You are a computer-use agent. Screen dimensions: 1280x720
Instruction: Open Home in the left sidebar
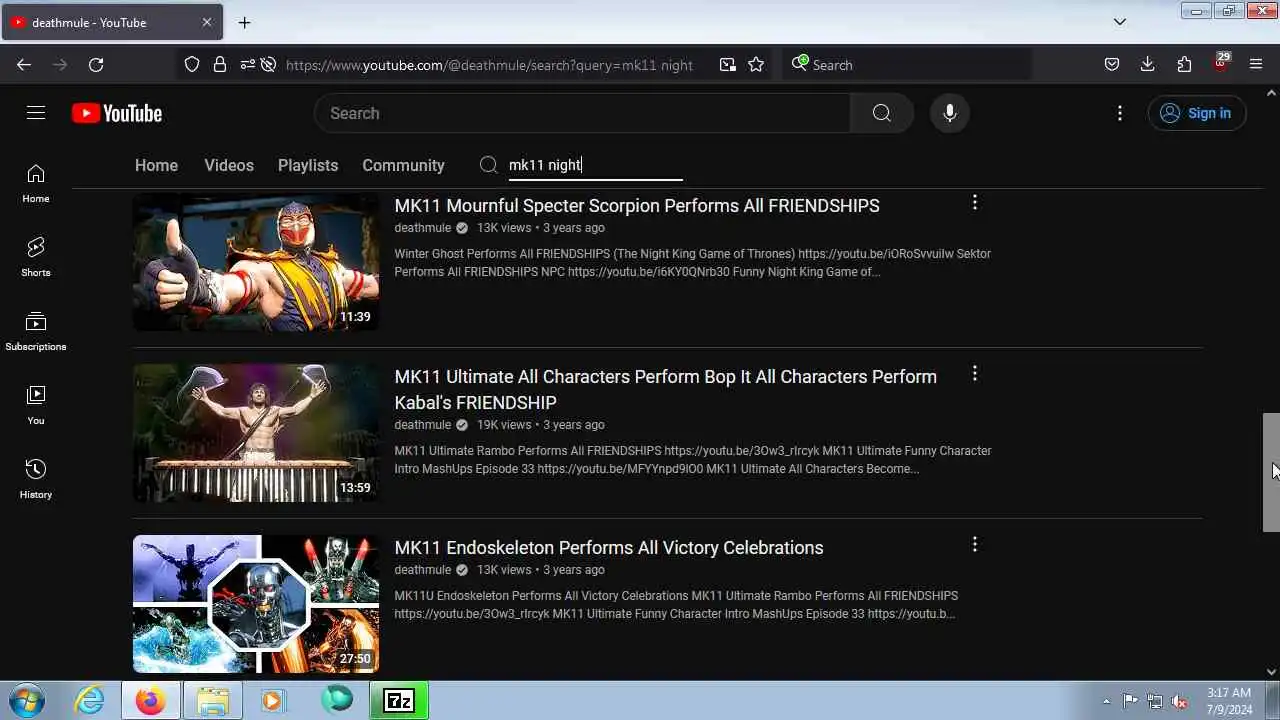(36, 184)
